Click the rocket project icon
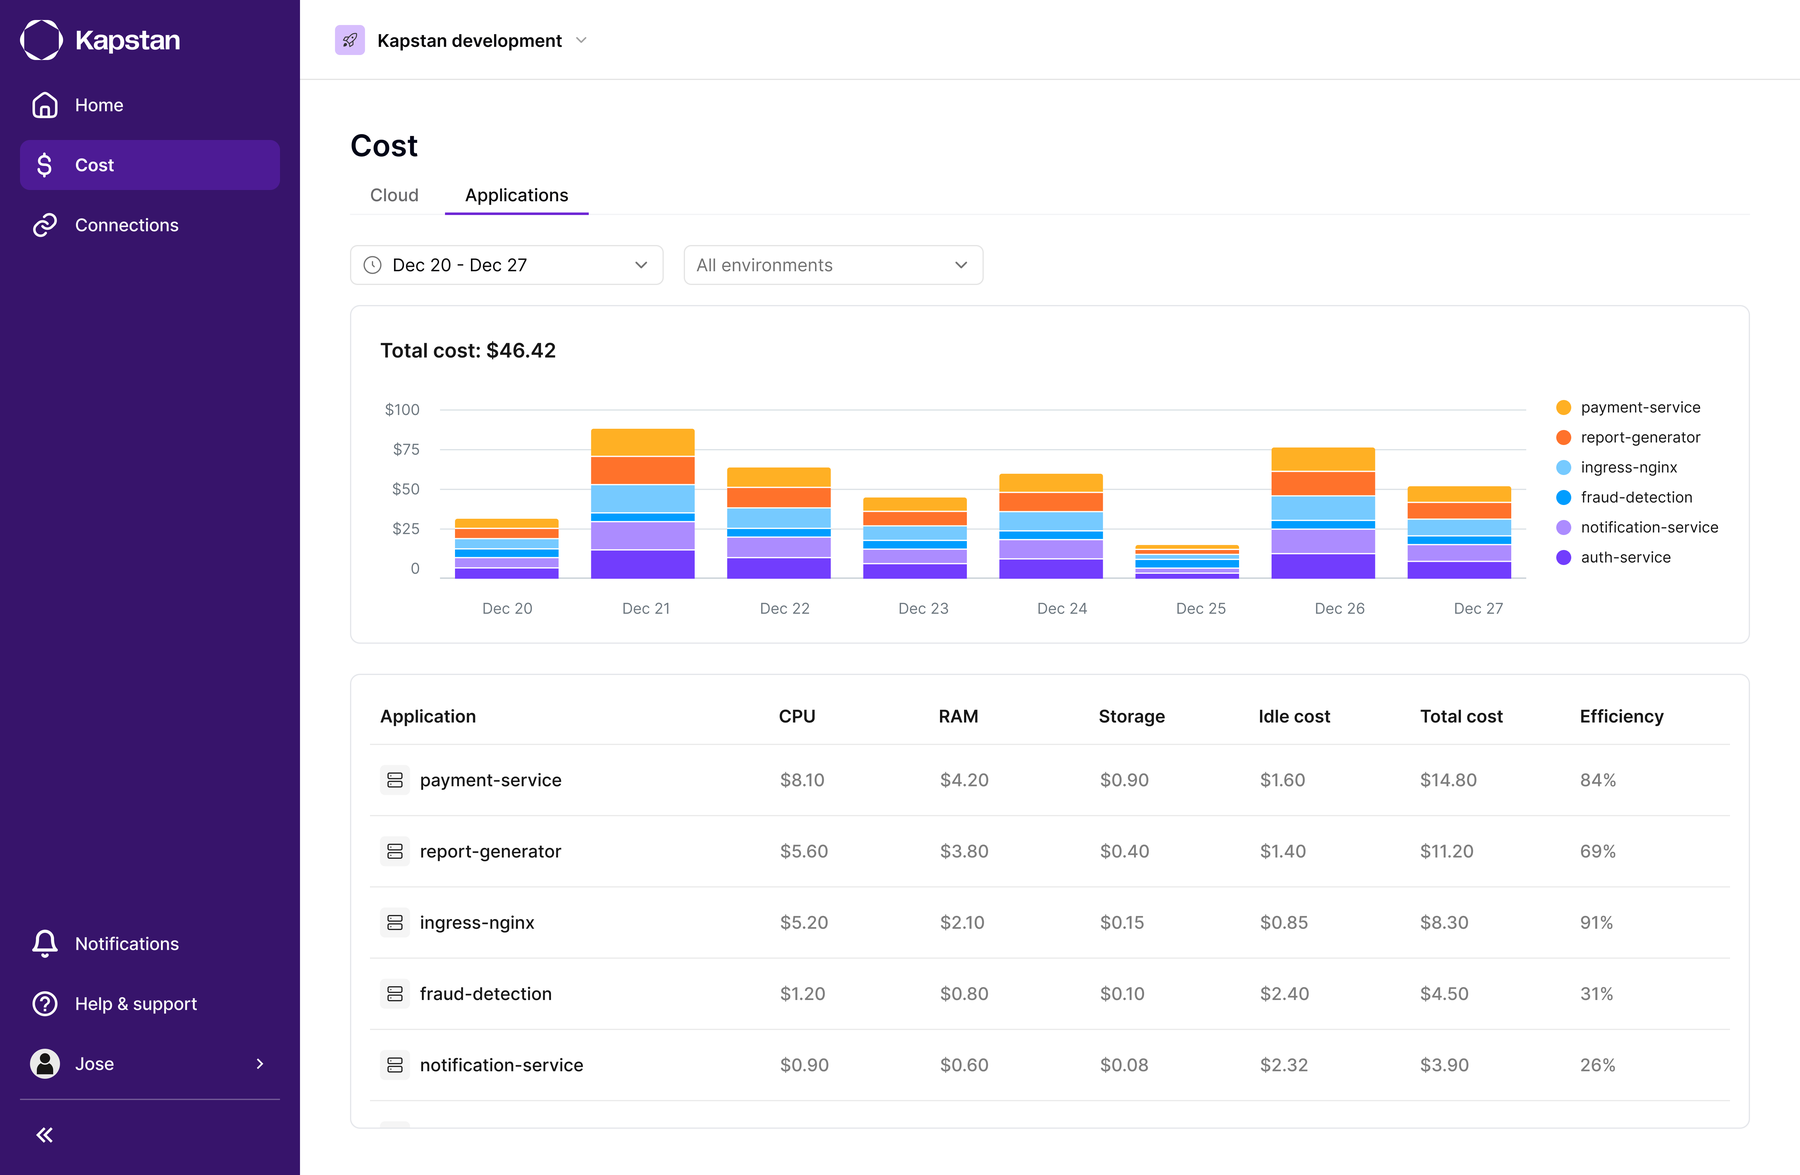 coord(350,40)
